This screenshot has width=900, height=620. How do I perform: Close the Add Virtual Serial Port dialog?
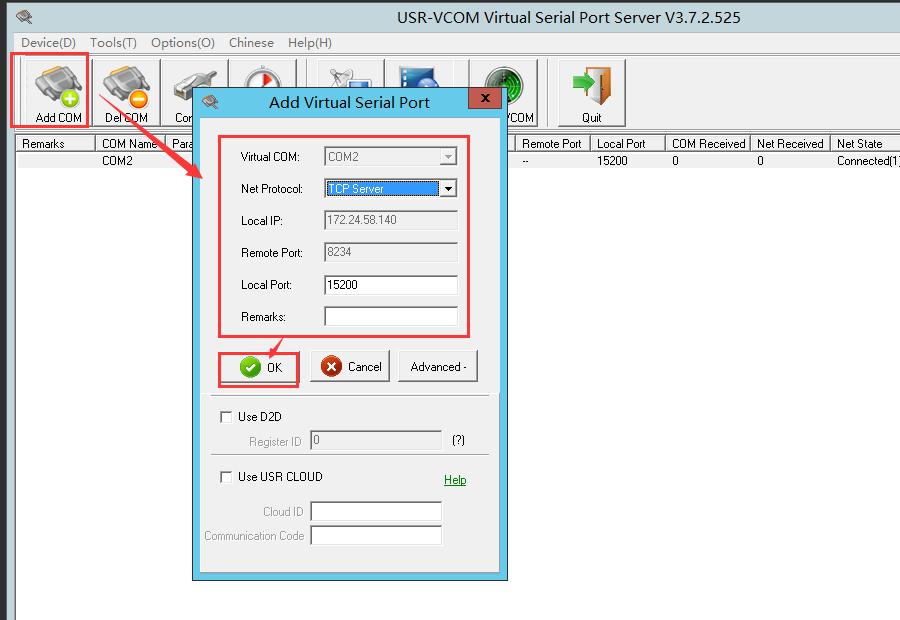(485, 98)
